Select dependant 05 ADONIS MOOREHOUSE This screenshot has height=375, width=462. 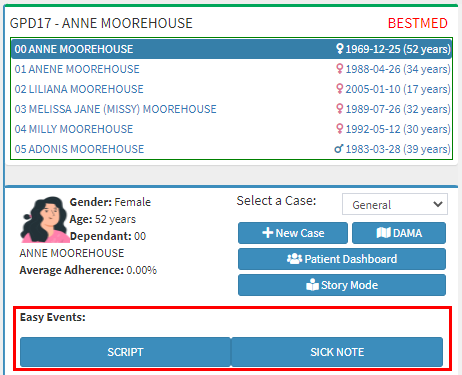231,149
